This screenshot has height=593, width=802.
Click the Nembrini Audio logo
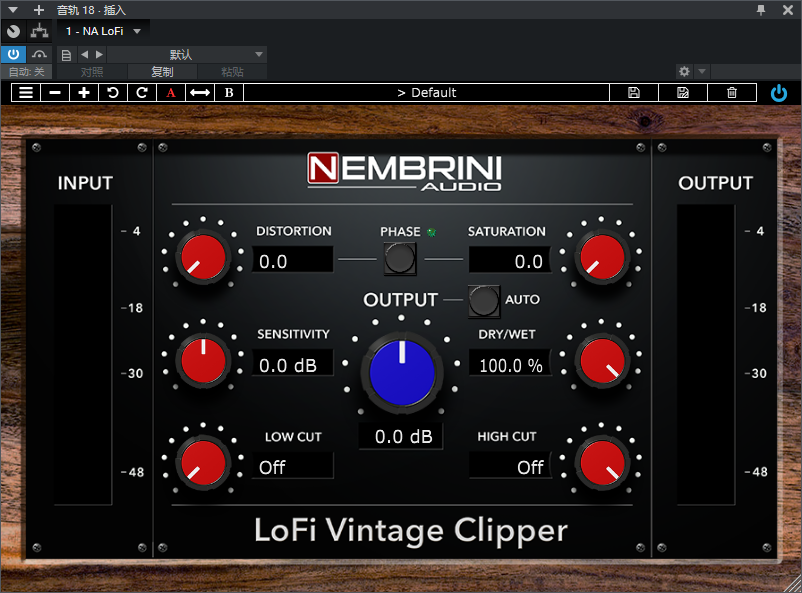point(404,172)
